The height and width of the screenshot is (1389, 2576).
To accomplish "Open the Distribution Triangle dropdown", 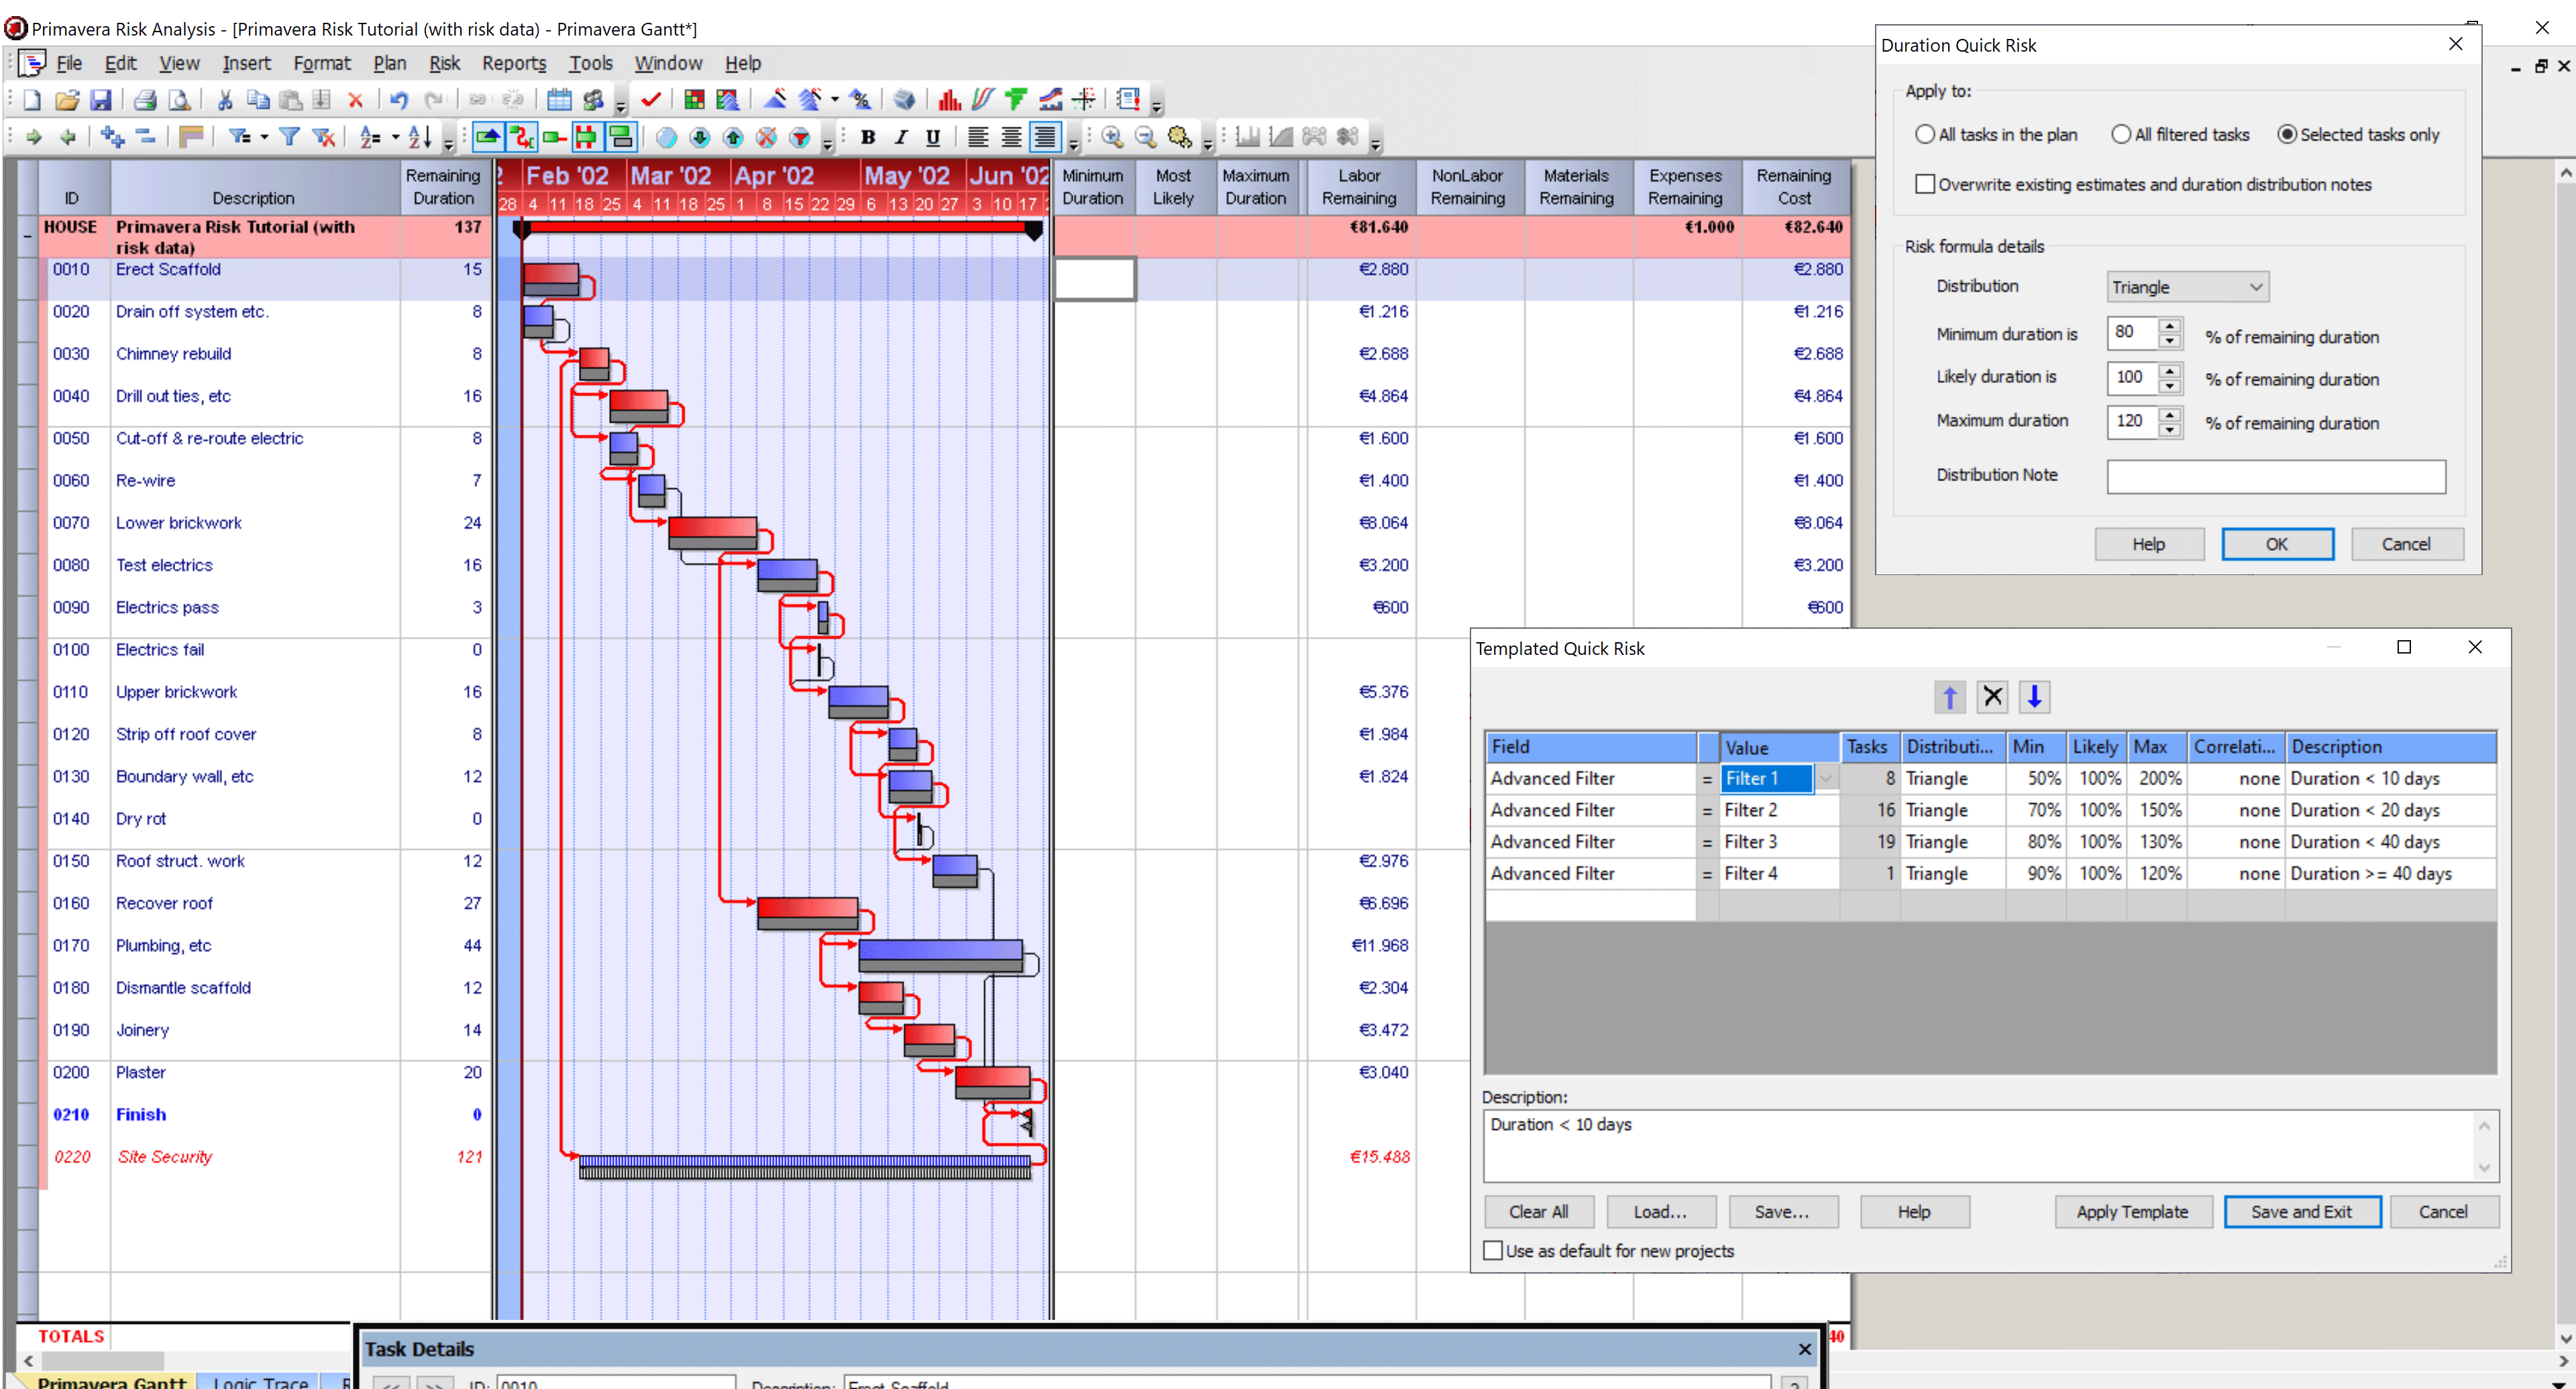I will click(x=2187, y=287).
